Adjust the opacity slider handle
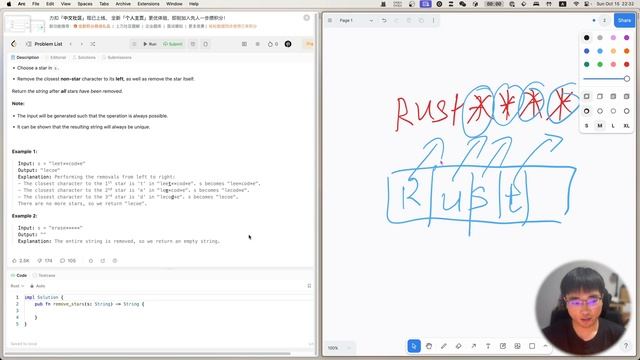 627,79
